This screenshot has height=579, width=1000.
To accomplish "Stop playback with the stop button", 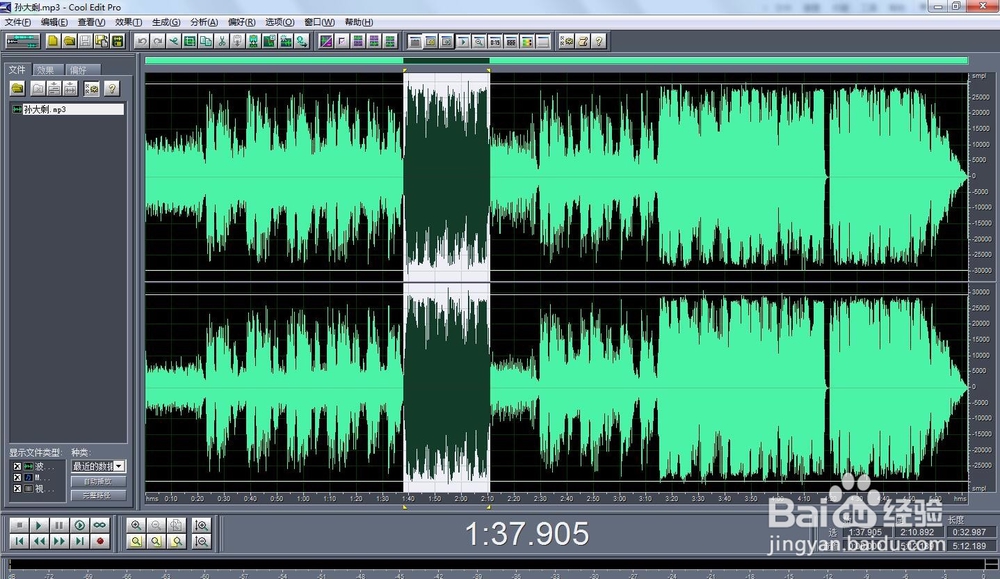I will click(19, 525).
